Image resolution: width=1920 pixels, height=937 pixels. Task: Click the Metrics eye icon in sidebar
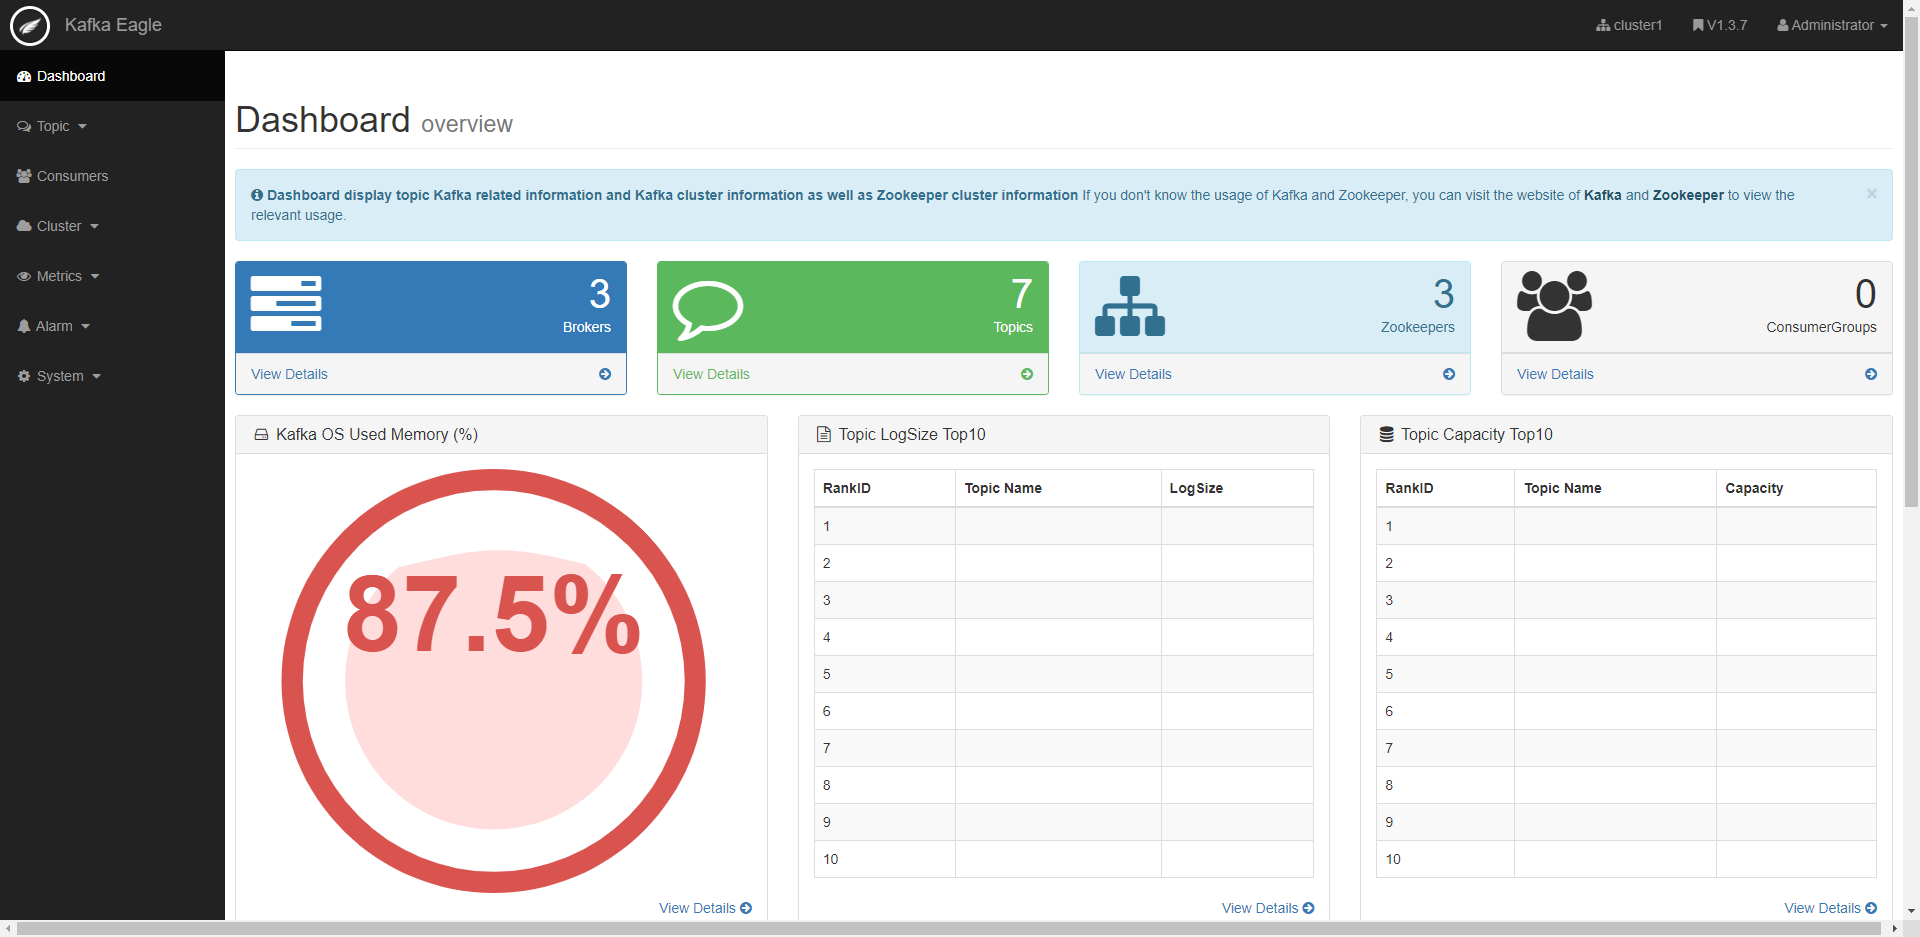(x=24, y=276)
